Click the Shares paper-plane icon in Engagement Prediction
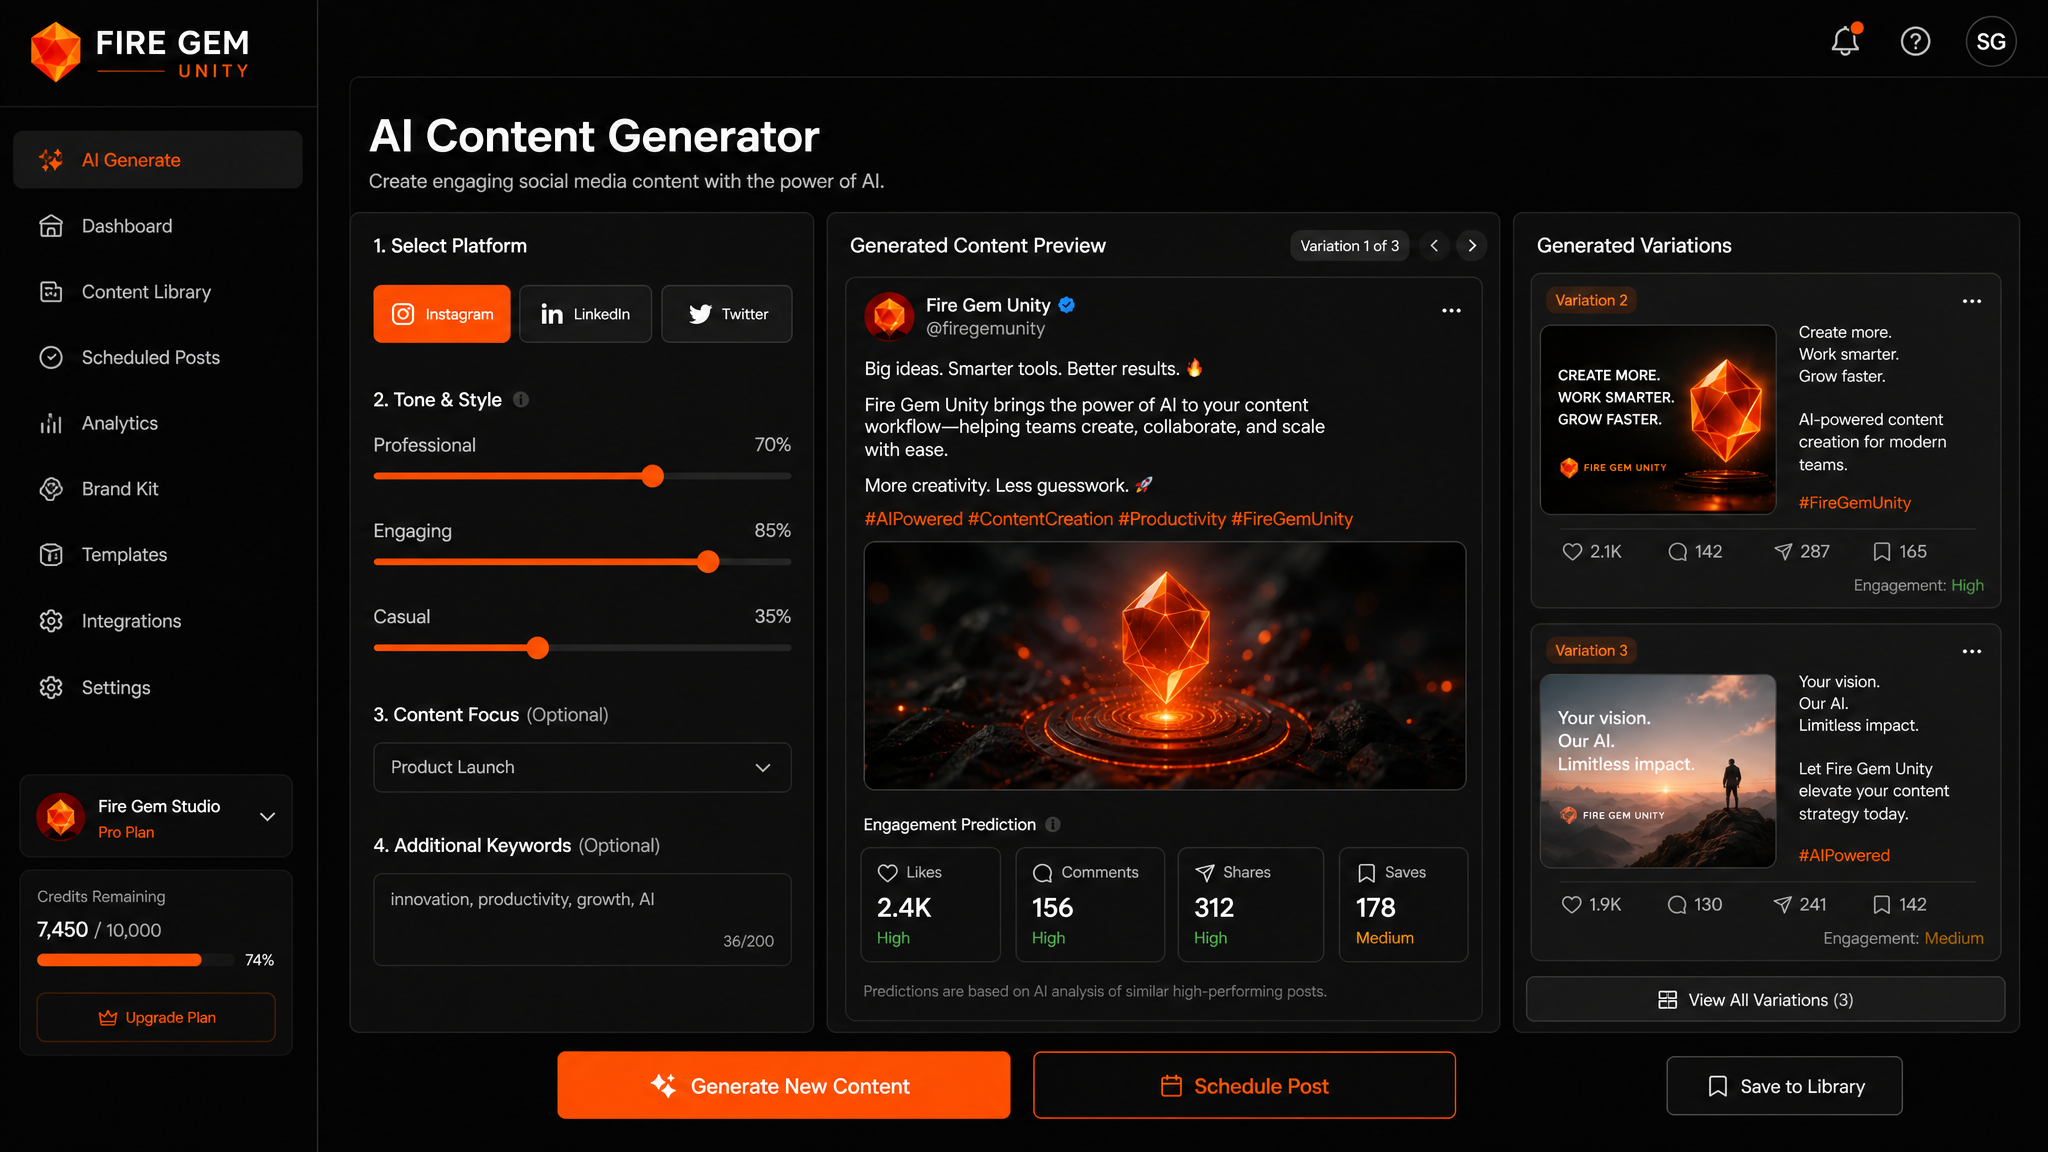Viewport: 2048px width, 1152px height. (1205, 873)
